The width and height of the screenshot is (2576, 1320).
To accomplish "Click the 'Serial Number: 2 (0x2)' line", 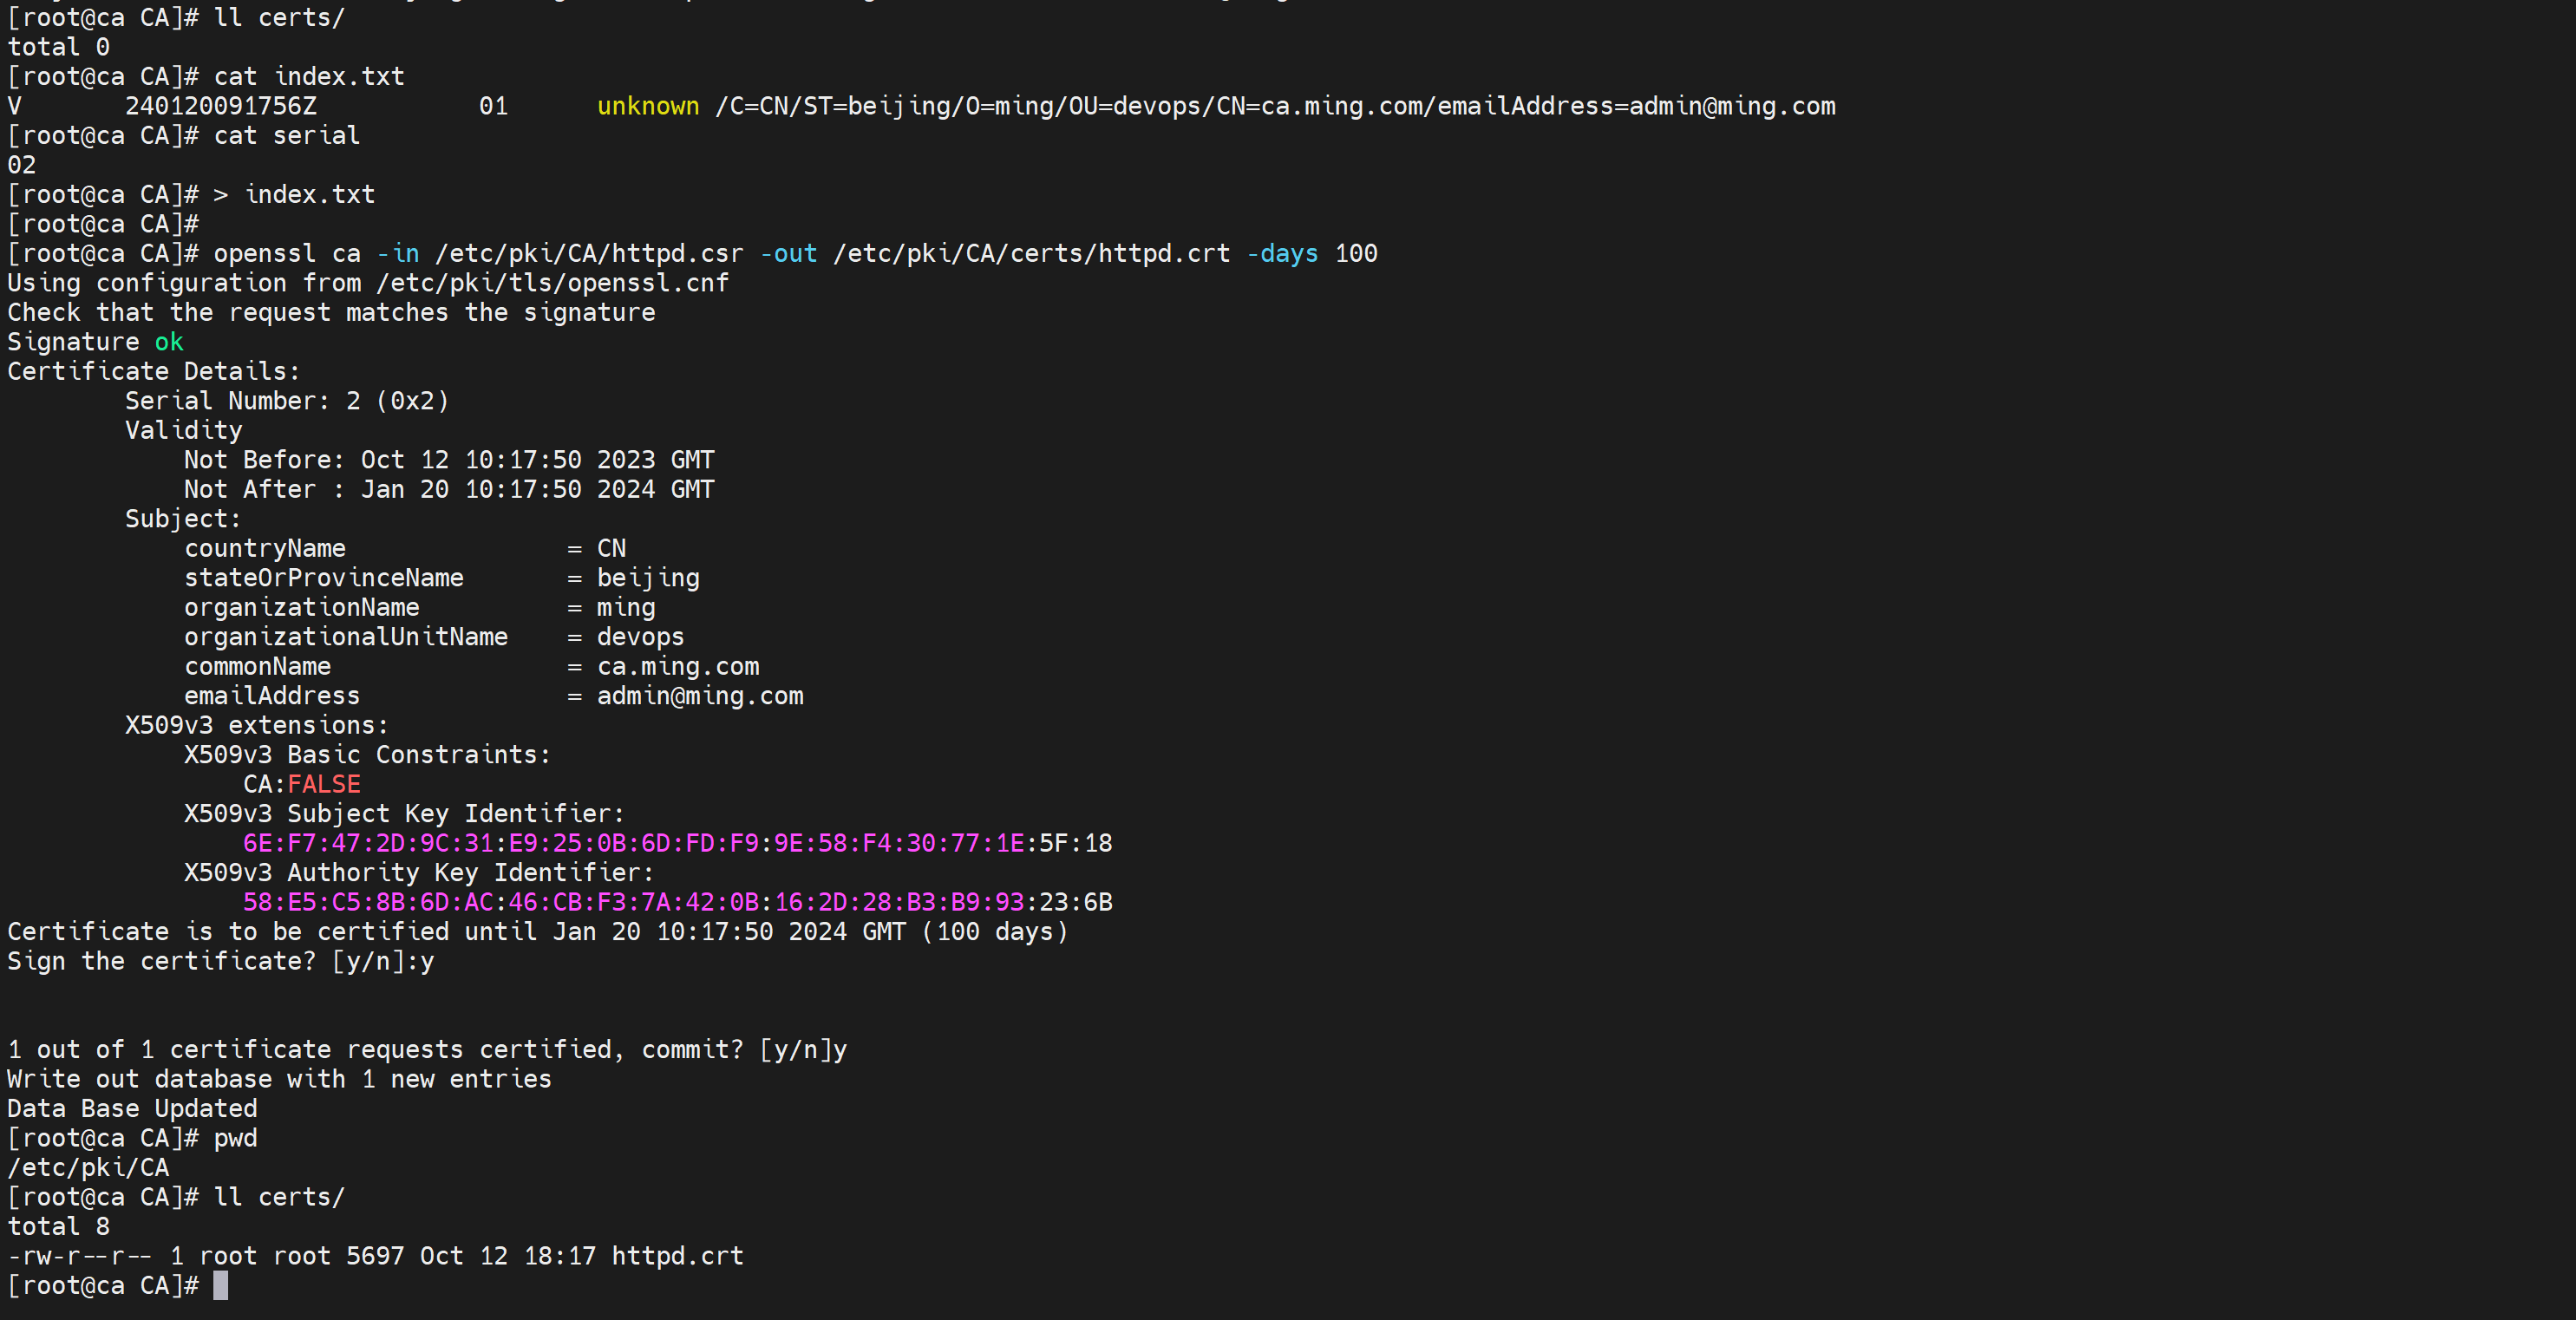I will (287, 401).
